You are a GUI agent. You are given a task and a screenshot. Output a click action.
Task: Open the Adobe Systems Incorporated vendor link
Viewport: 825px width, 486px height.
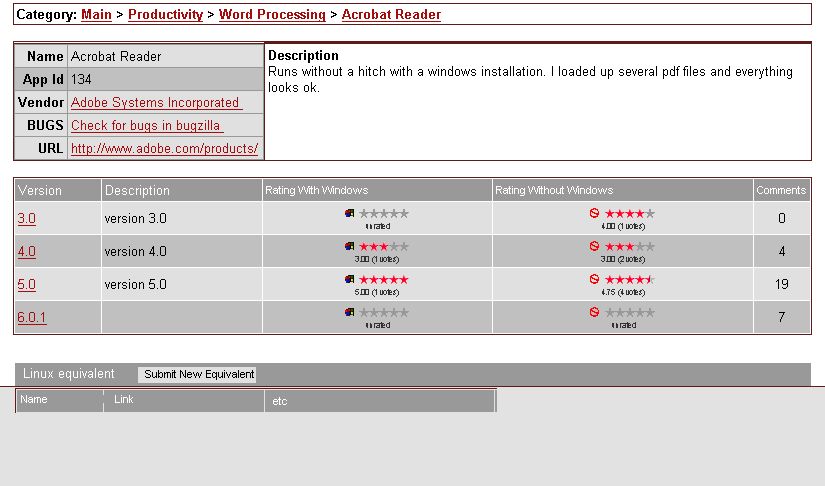point(155,102)
